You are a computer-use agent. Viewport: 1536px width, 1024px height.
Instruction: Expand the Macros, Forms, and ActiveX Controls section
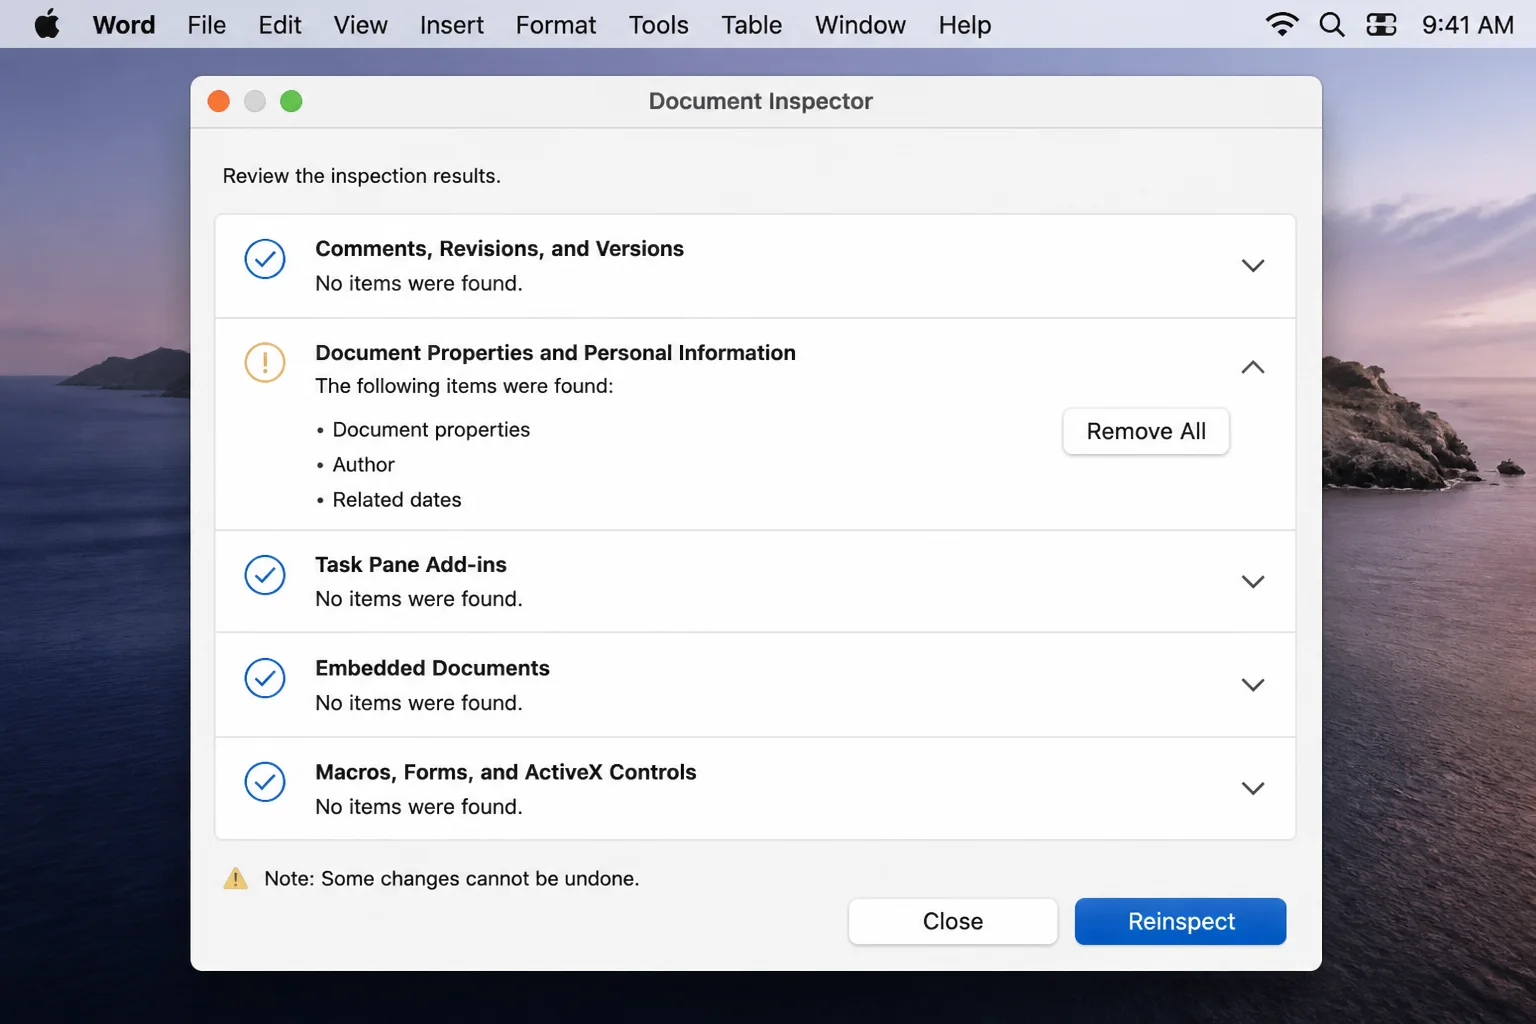coord(1253,788)
